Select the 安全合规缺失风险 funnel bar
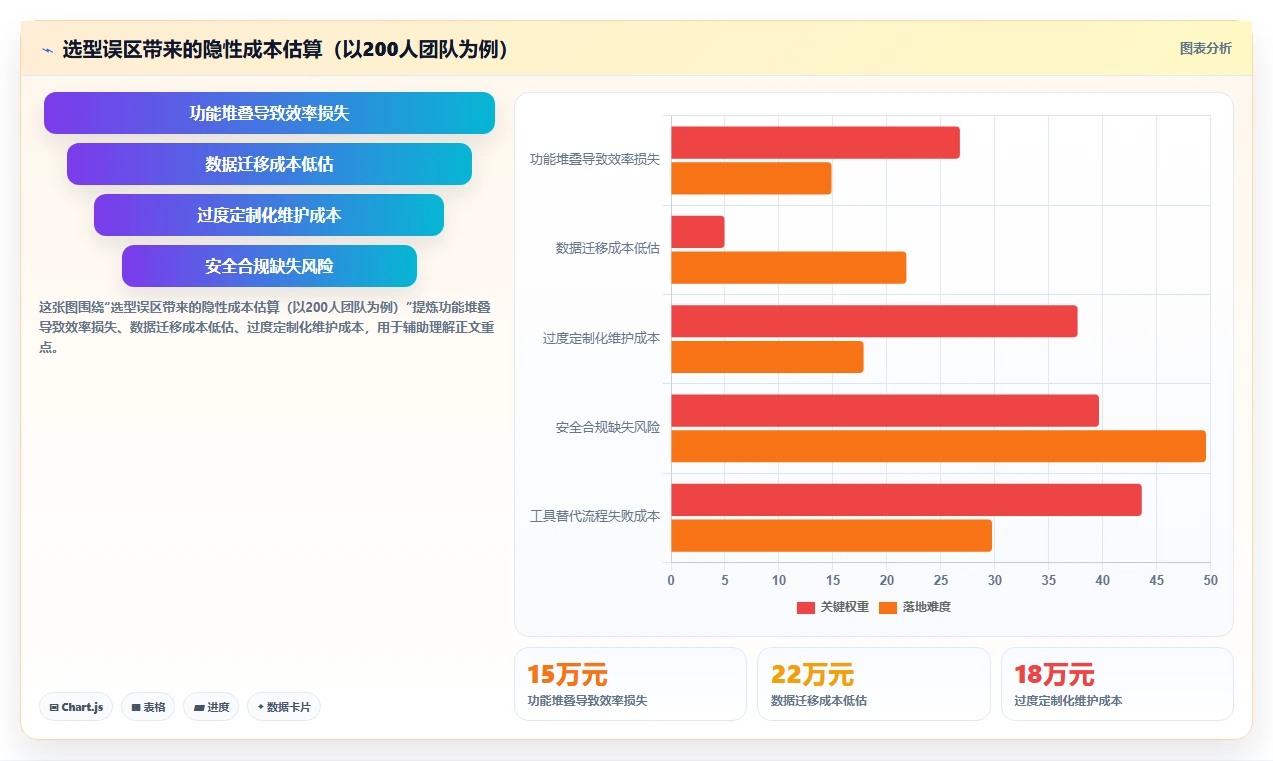This screenshot has height=761, width=1273. point(269,266)
